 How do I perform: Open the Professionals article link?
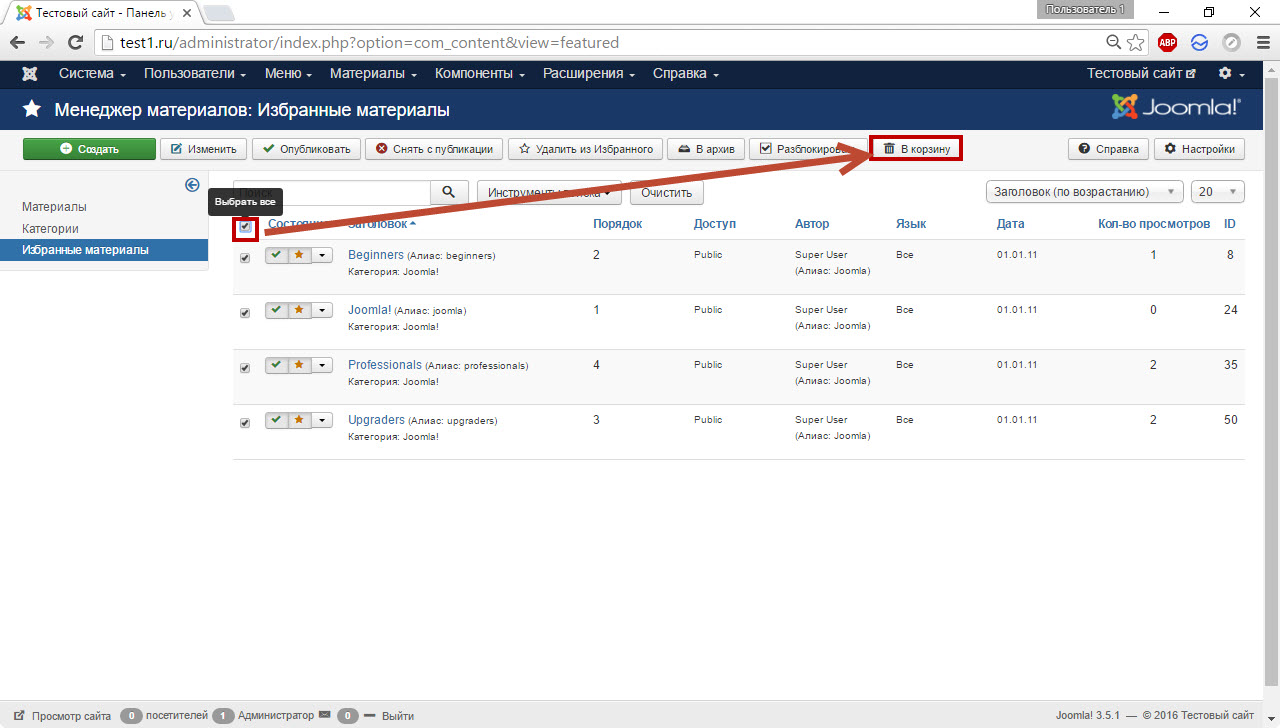pos(385,365)
